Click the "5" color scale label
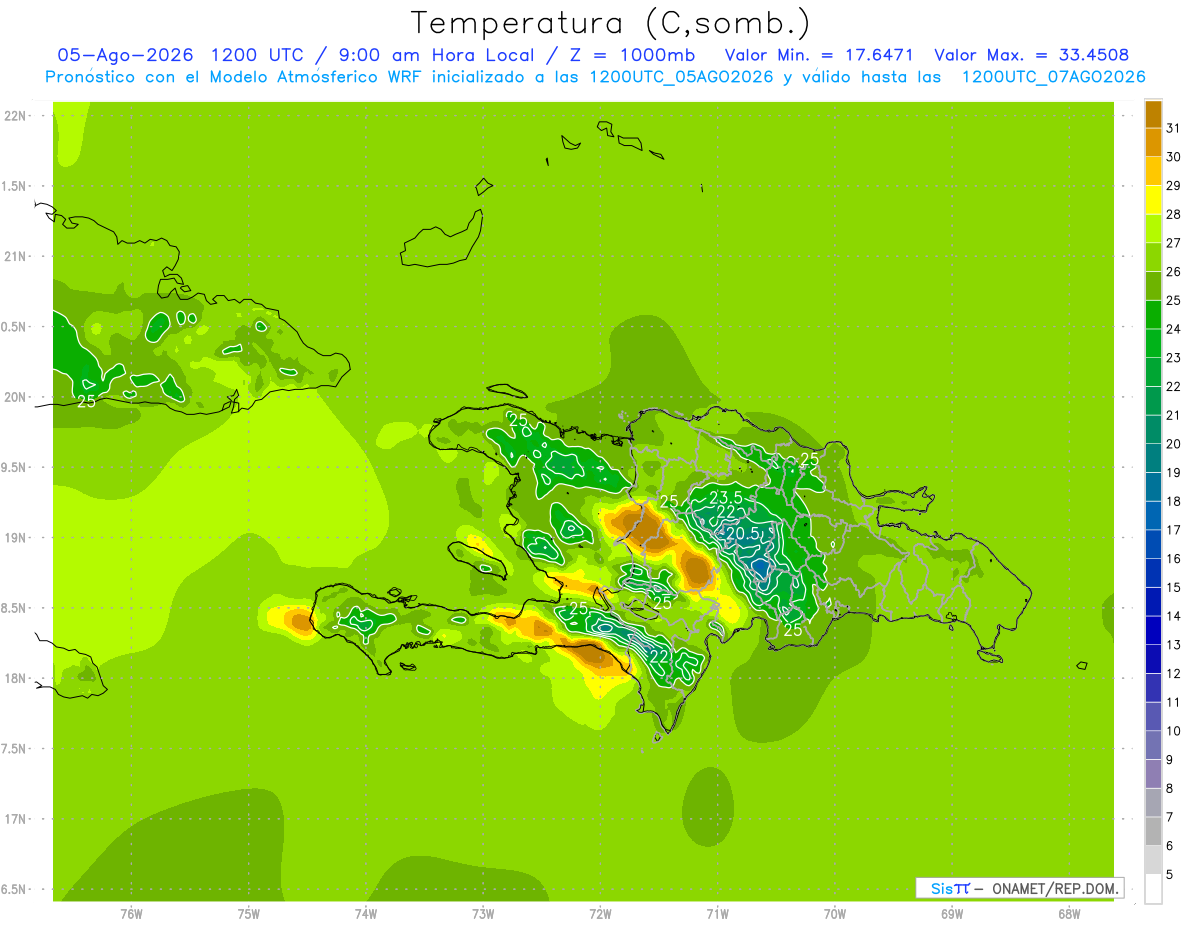Image resolution: width=1200 pixels, height=927 pixels. [1170, 875]
